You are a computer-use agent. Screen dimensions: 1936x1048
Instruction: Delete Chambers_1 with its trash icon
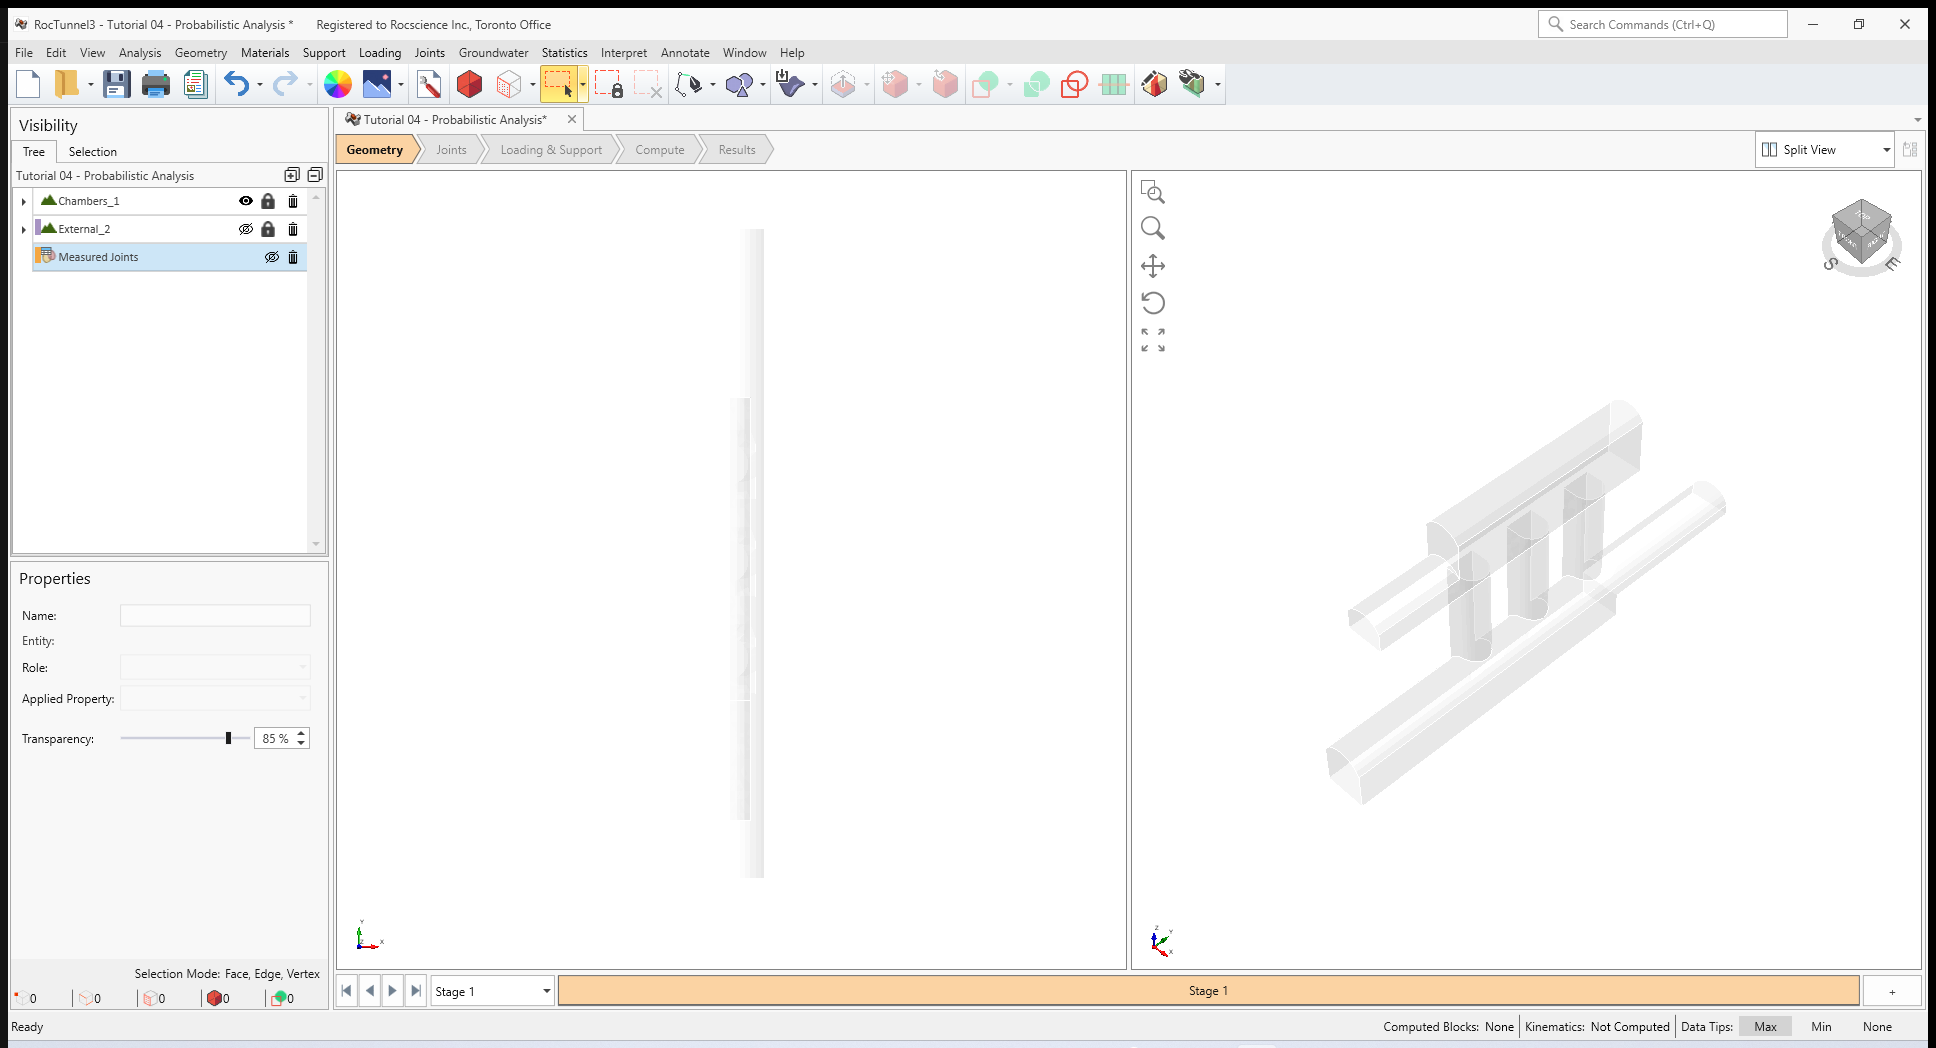[x=293, y=201]
